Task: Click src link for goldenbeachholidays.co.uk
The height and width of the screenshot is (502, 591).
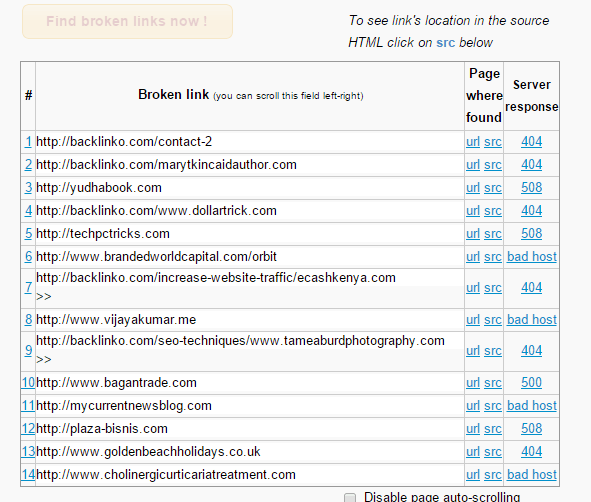Action: pyautogui.click(x=493, y=451)
